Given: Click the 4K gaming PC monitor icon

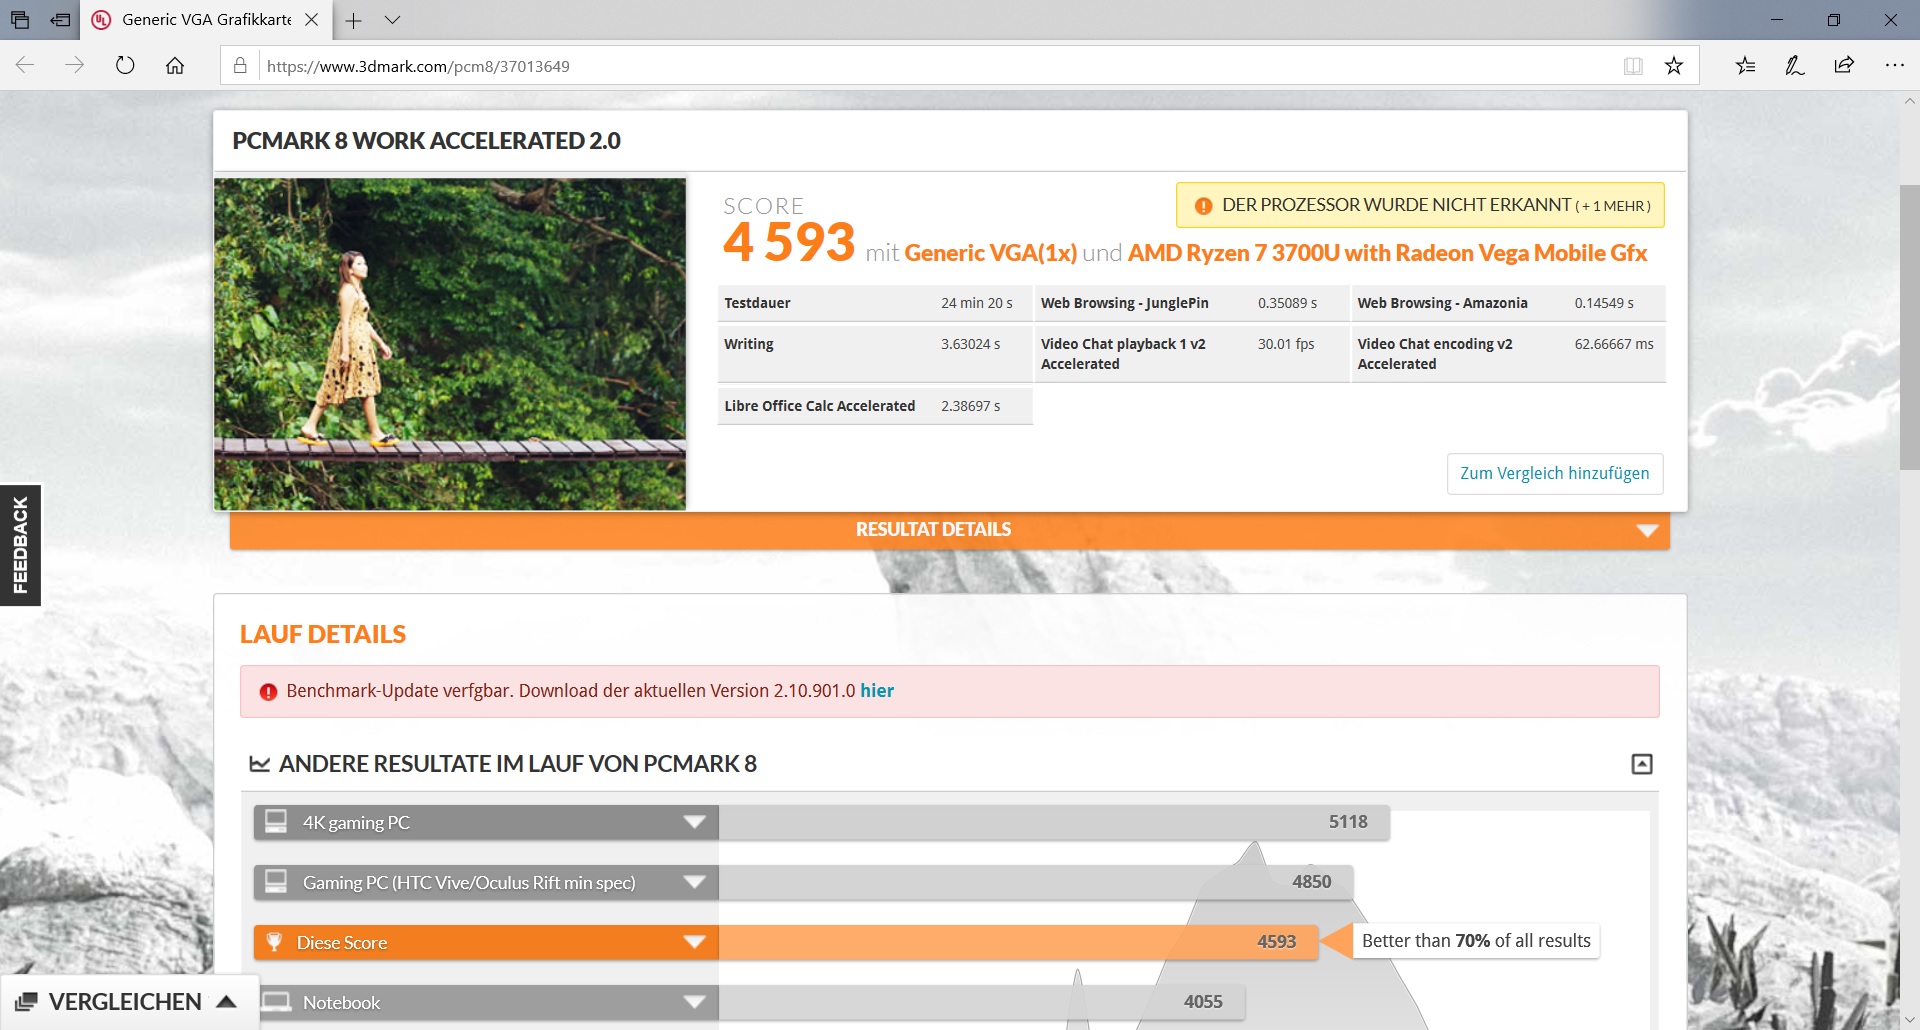Looking at the screenshot, I should point(275,822).
